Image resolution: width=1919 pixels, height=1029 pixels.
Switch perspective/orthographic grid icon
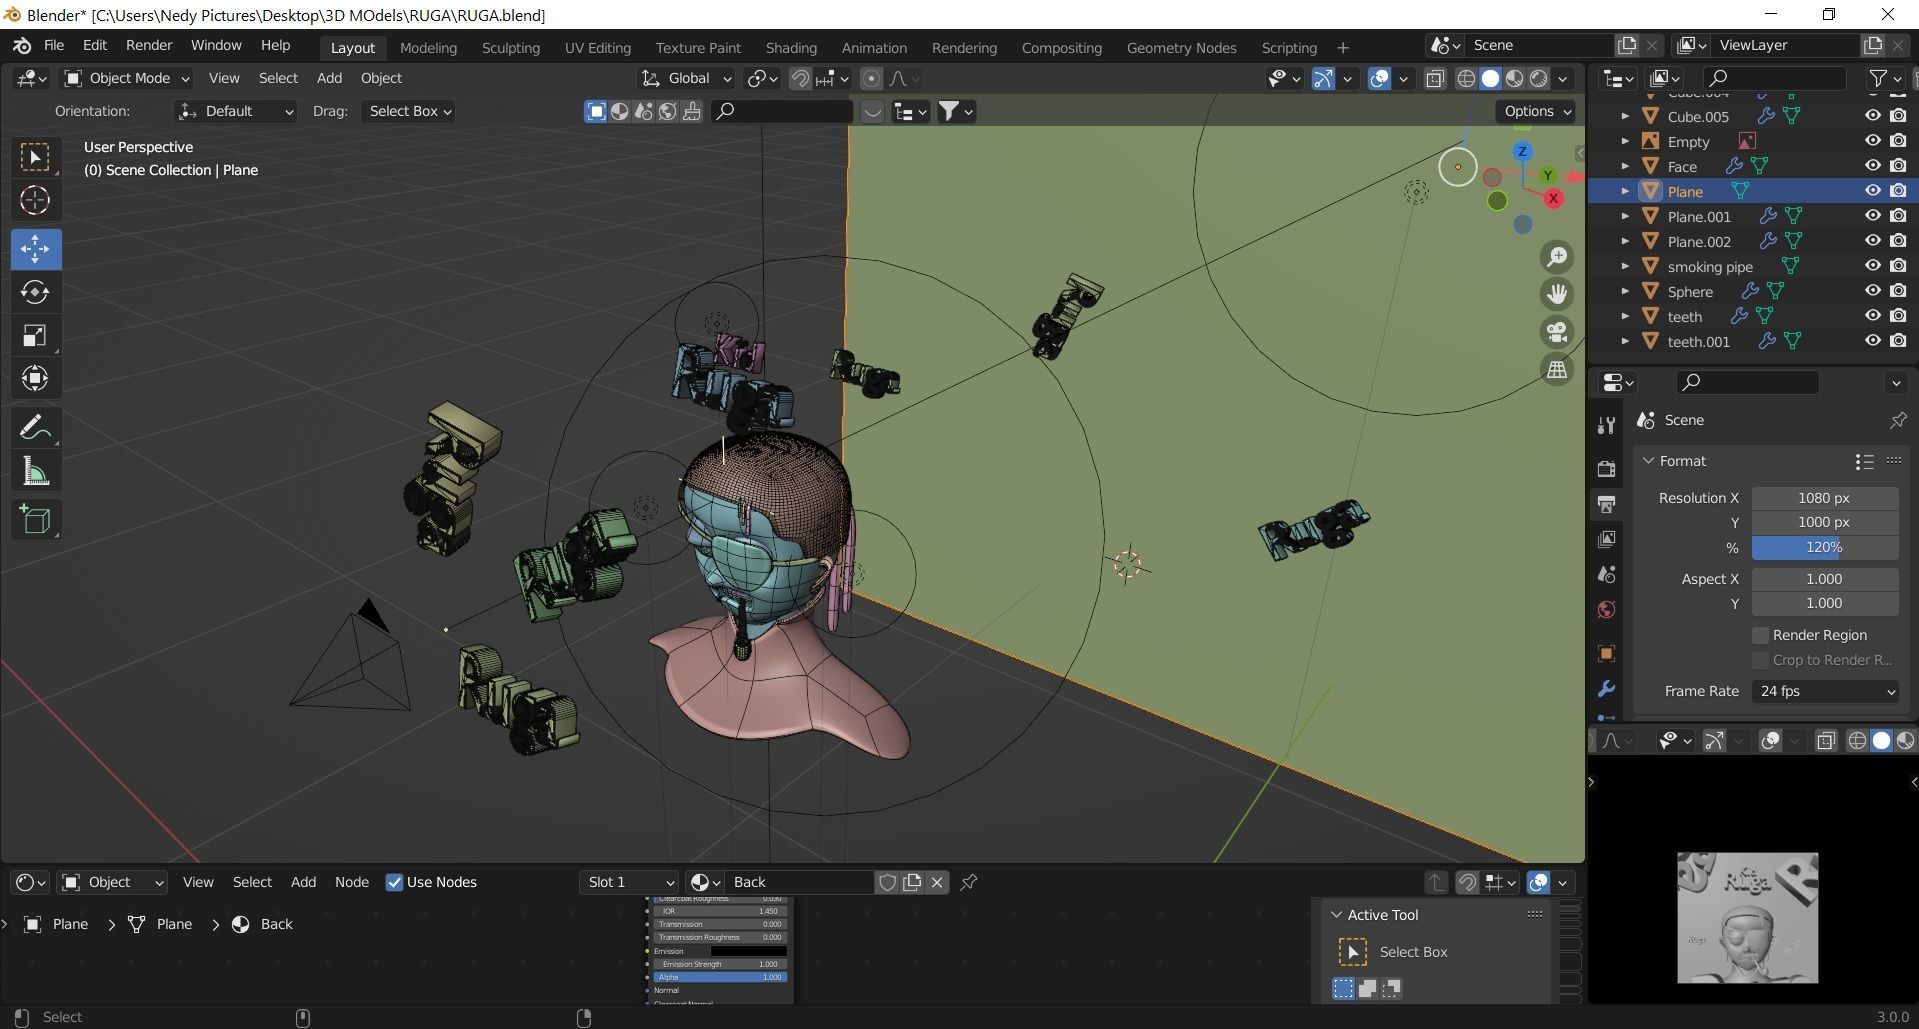point(1557,370)
